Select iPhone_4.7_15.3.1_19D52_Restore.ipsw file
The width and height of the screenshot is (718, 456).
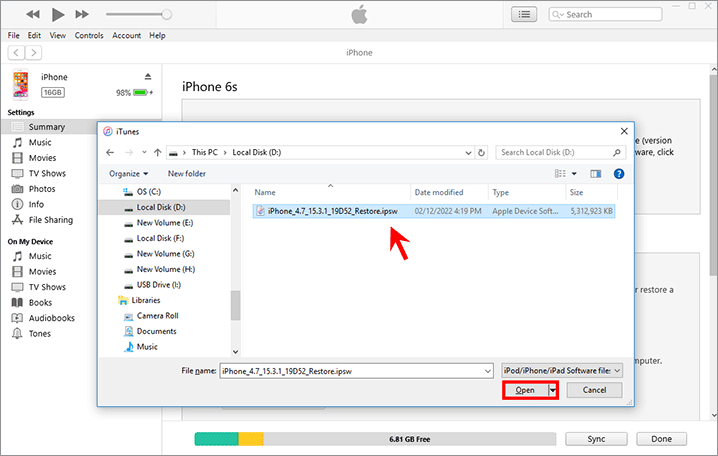(x=433, y=212)
